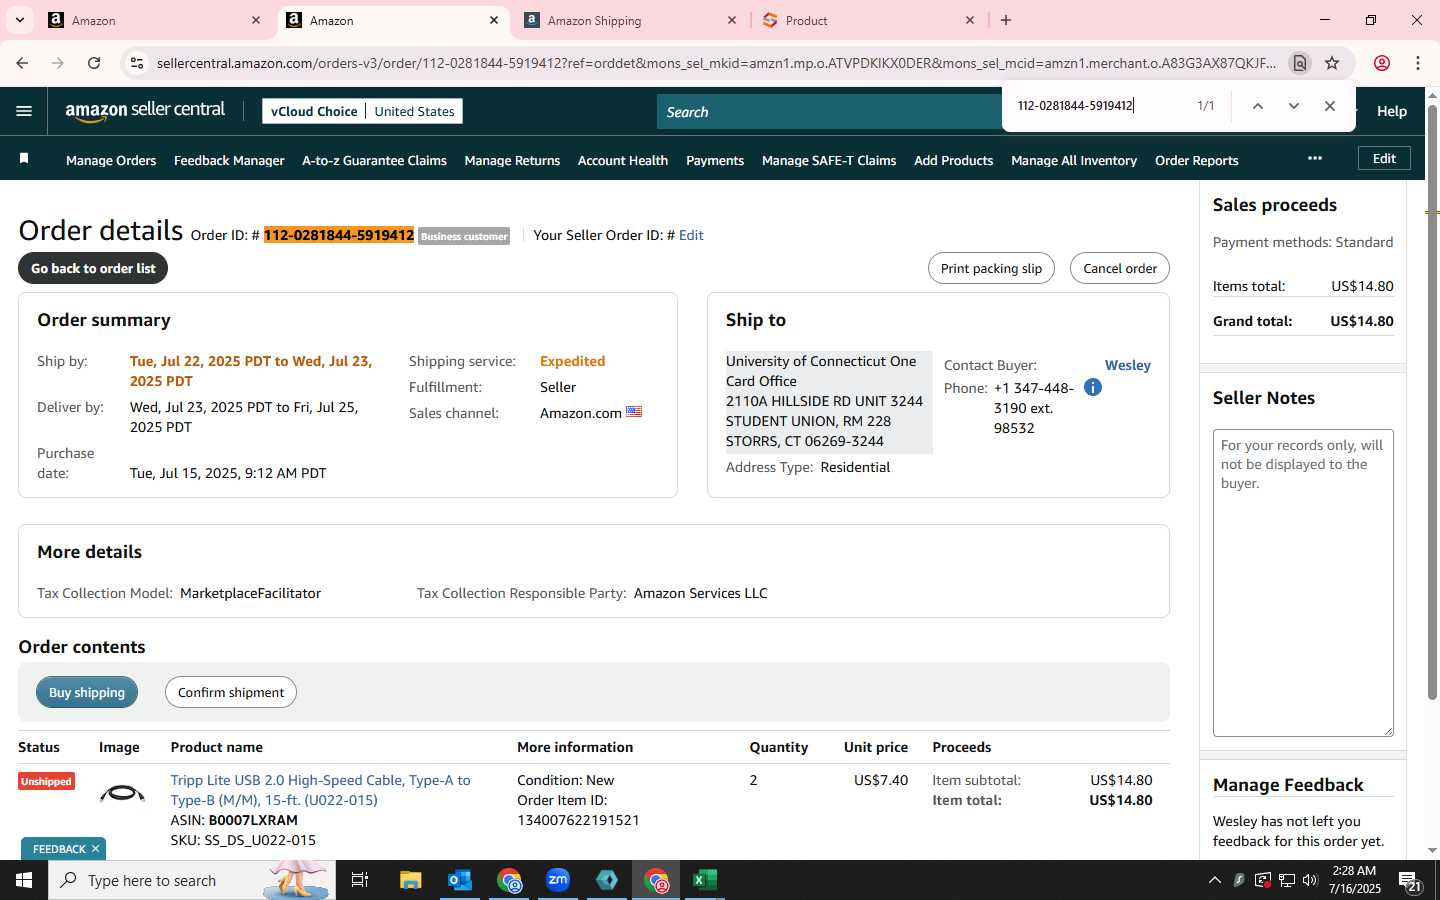1440x900 pixels.
Task: Reload the current page
Action: pos(94,63)
